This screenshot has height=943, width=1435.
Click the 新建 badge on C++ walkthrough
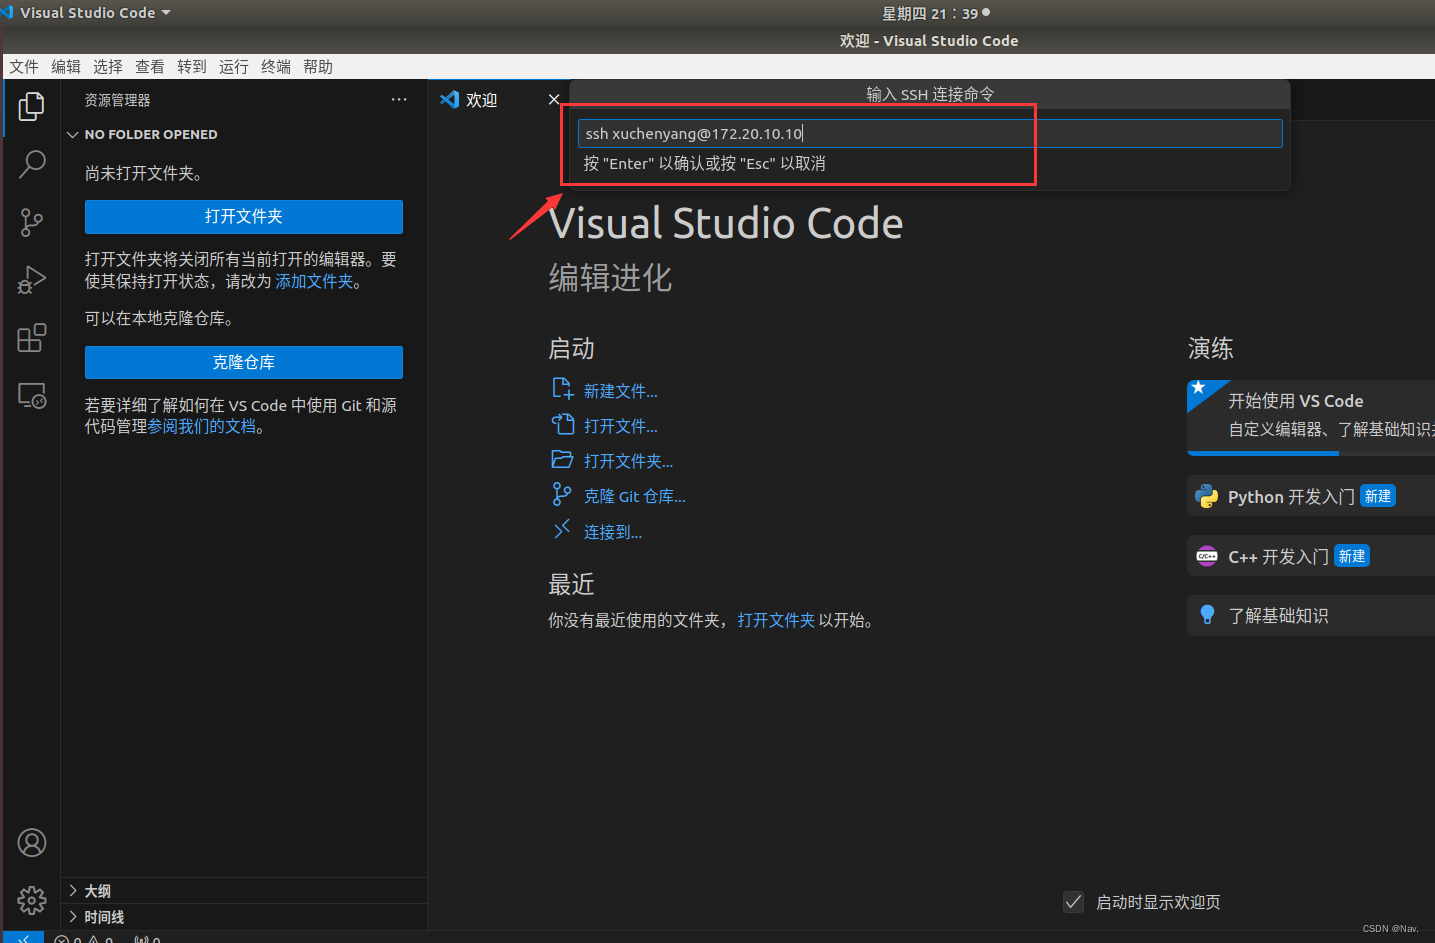coord(1352,556)
